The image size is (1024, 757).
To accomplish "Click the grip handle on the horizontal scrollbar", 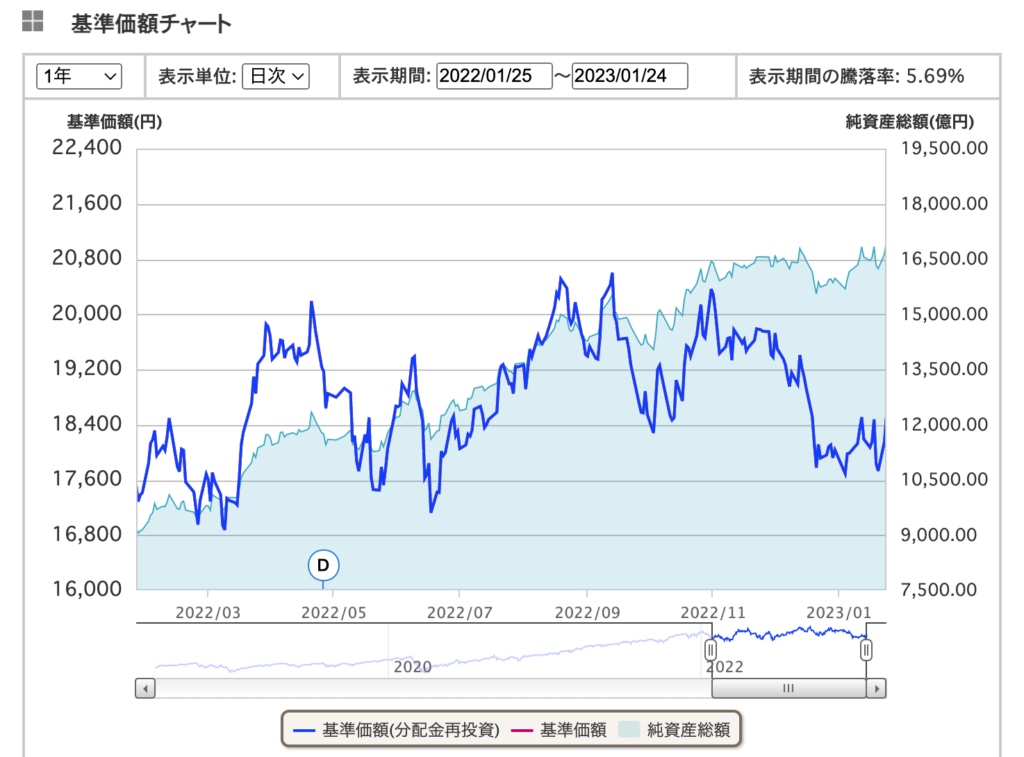I will click(x=787, y=688).
